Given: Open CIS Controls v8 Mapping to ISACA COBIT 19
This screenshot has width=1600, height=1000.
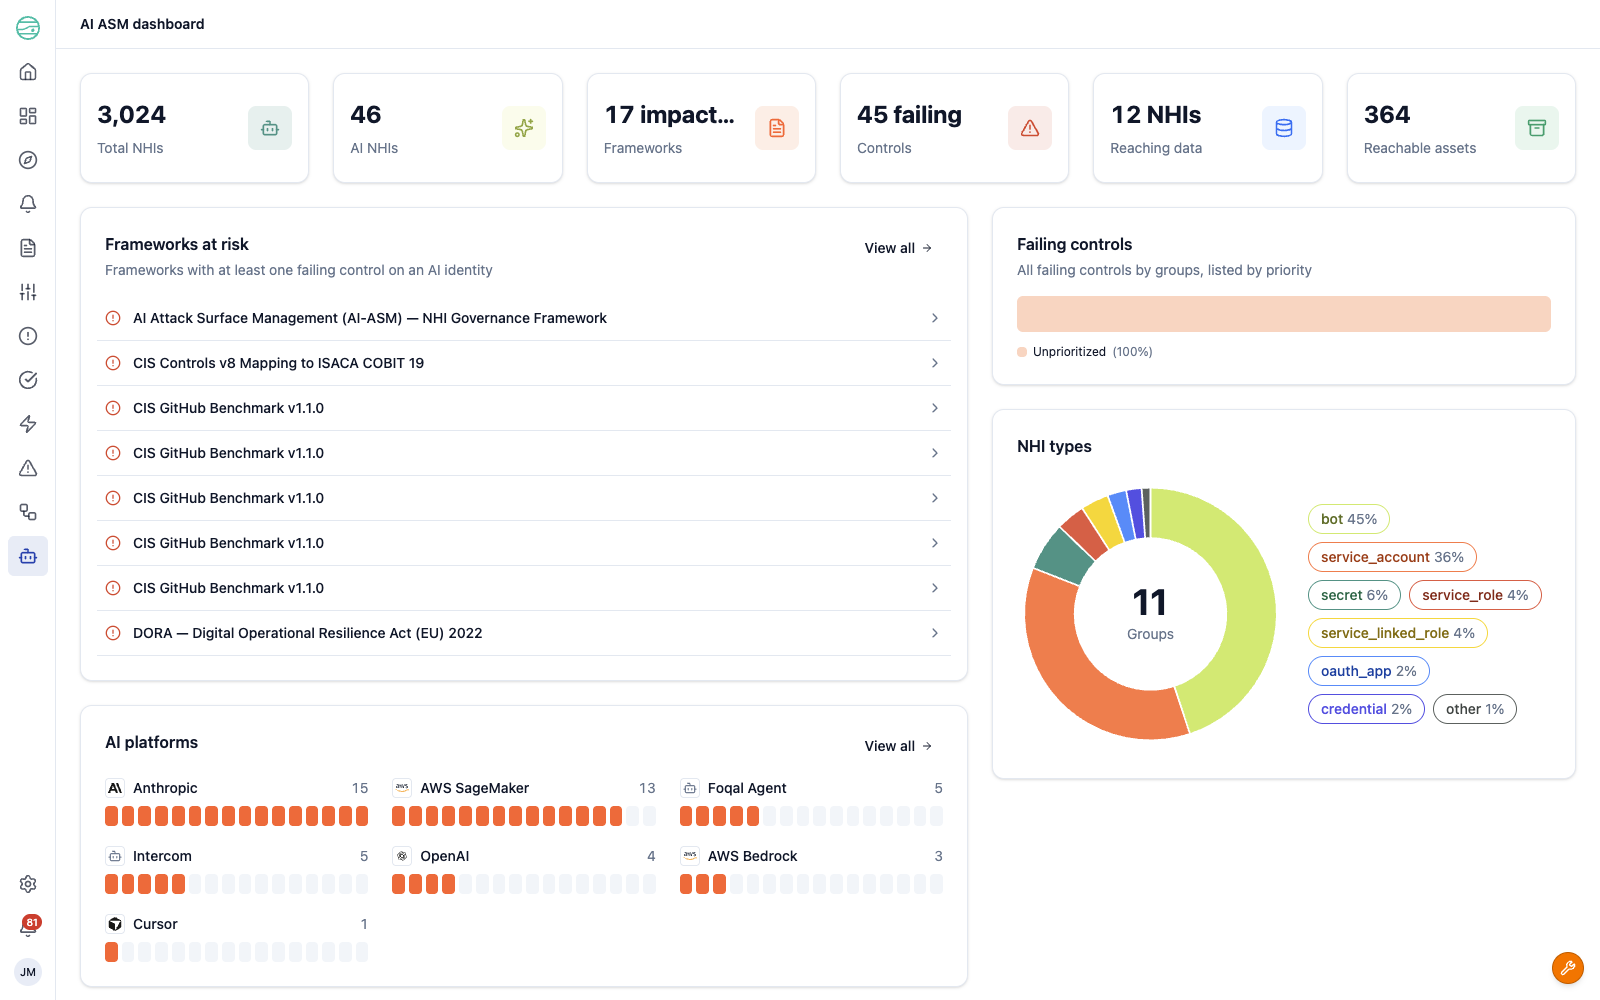Looking at the screenshot, I should pyautogui.click(x=524, y=363).
